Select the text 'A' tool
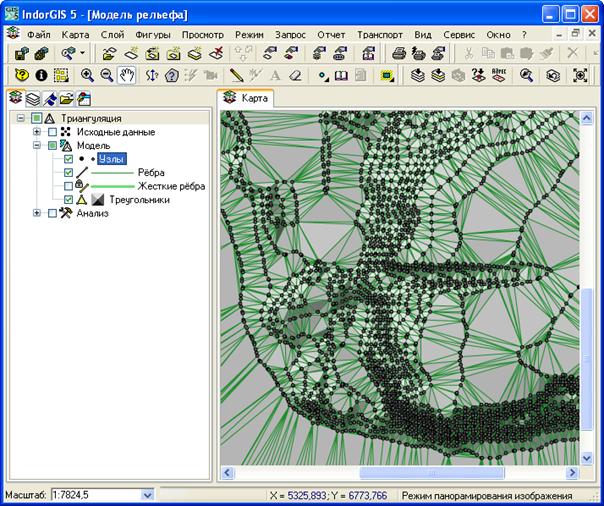Image resolution: width=604 pixels, height=506 pixels. point(275,74)
